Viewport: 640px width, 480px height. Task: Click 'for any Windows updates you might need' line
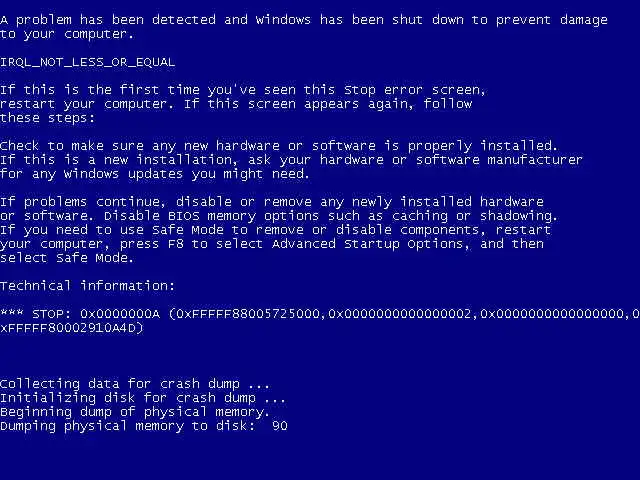tap(155, 174)
